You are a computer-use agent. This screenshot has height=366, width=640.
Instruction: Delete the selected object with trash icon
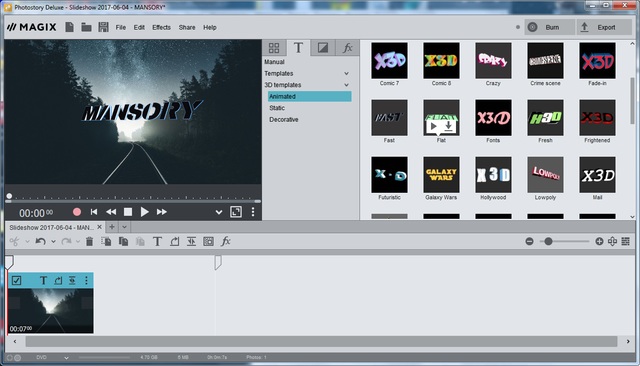point(89,242)
